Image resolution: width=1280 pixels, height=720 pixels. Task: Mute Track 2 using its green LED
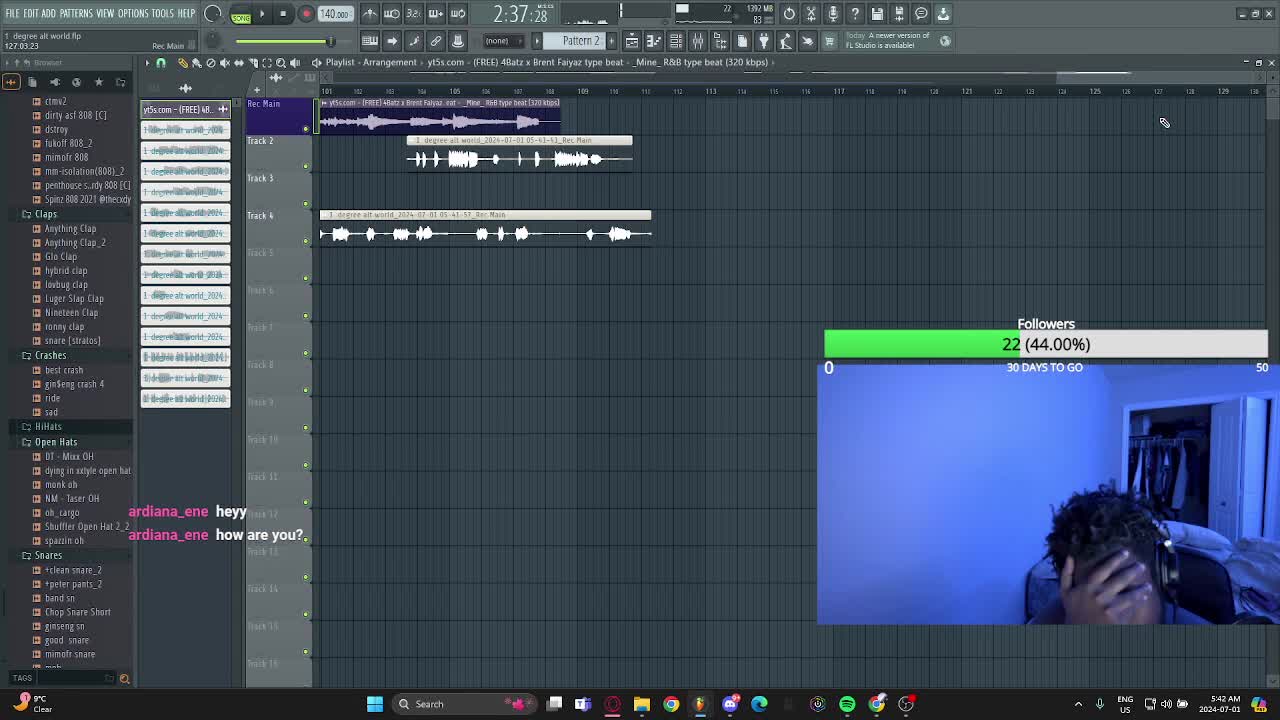point(306,166)
